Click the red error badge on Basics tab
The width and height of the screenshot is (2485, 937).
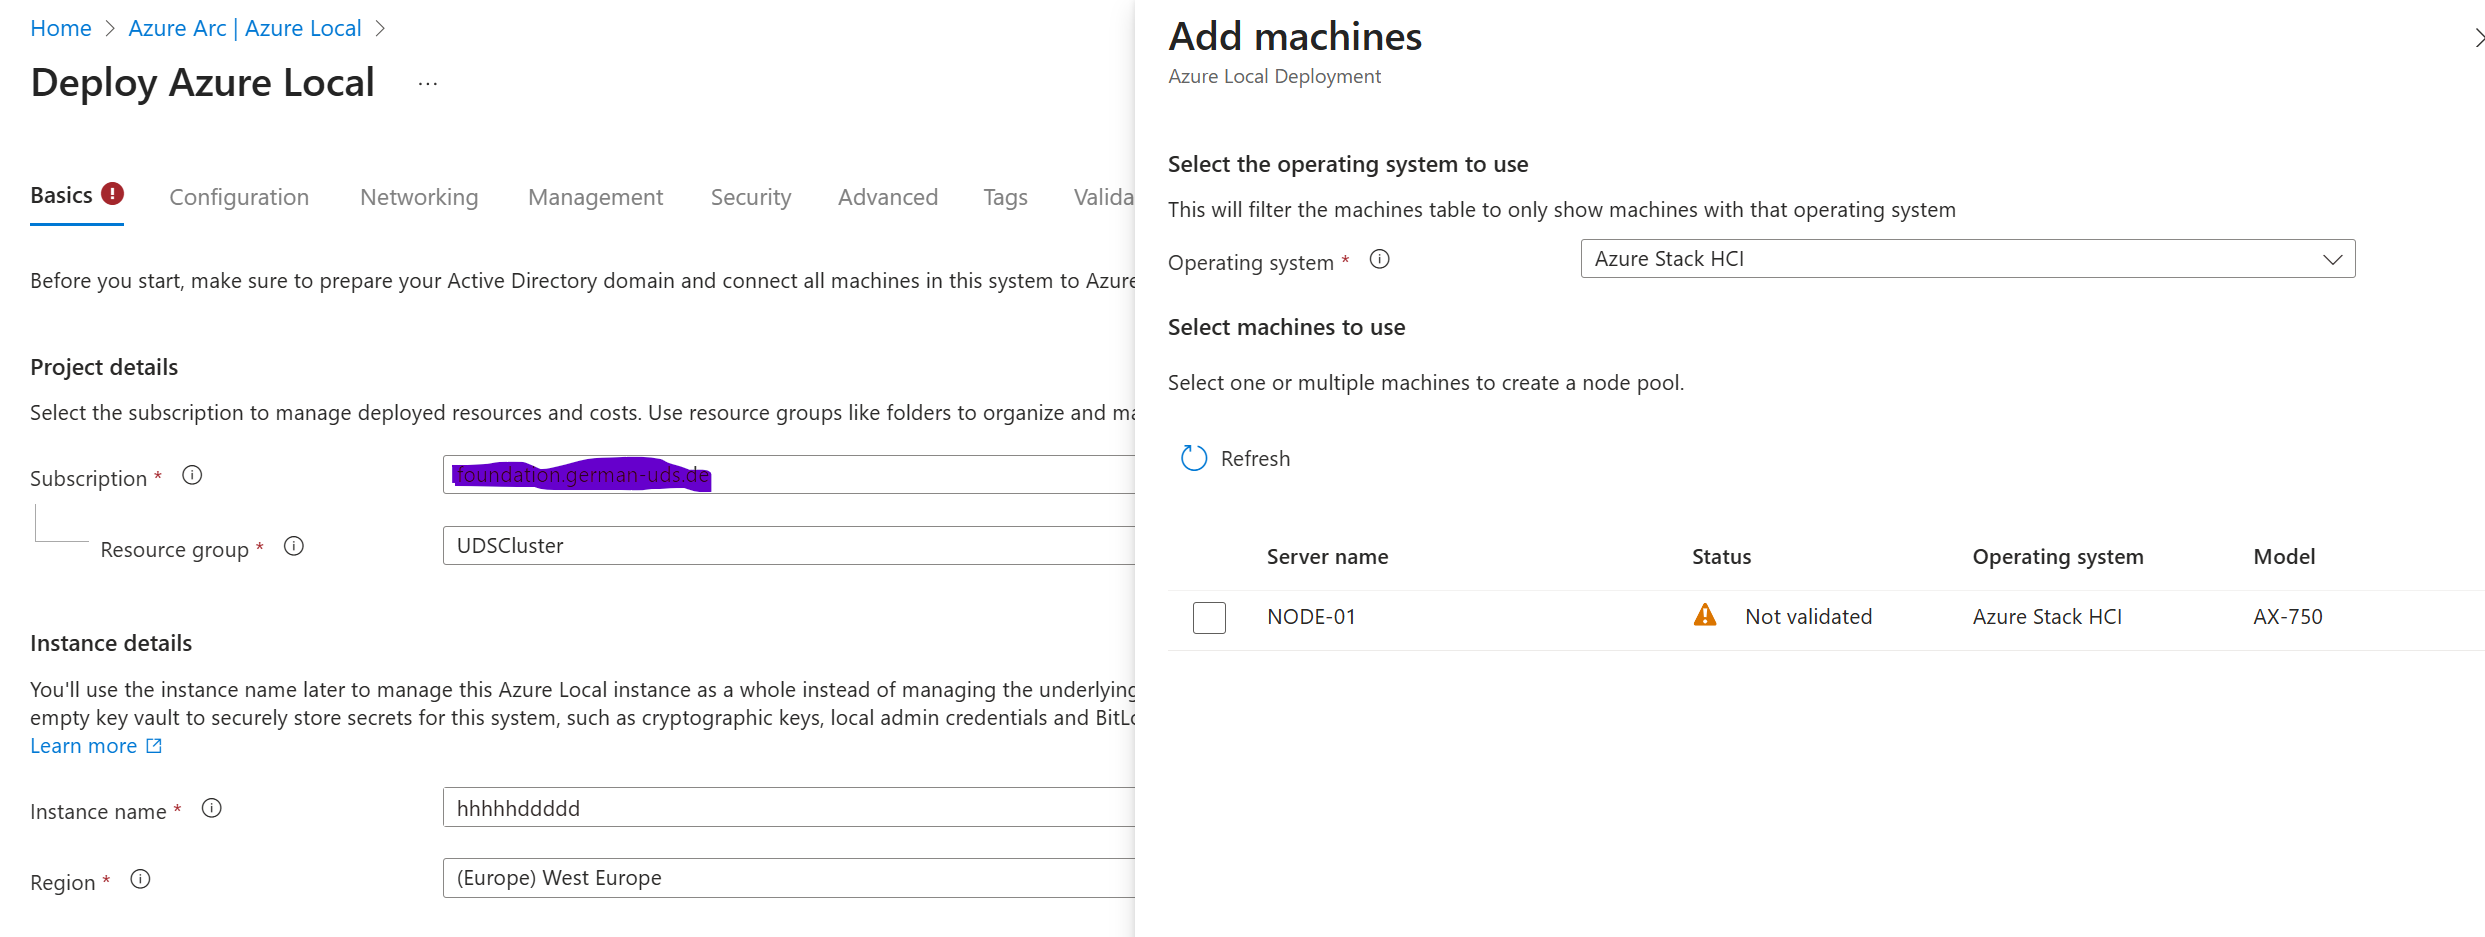113,193
